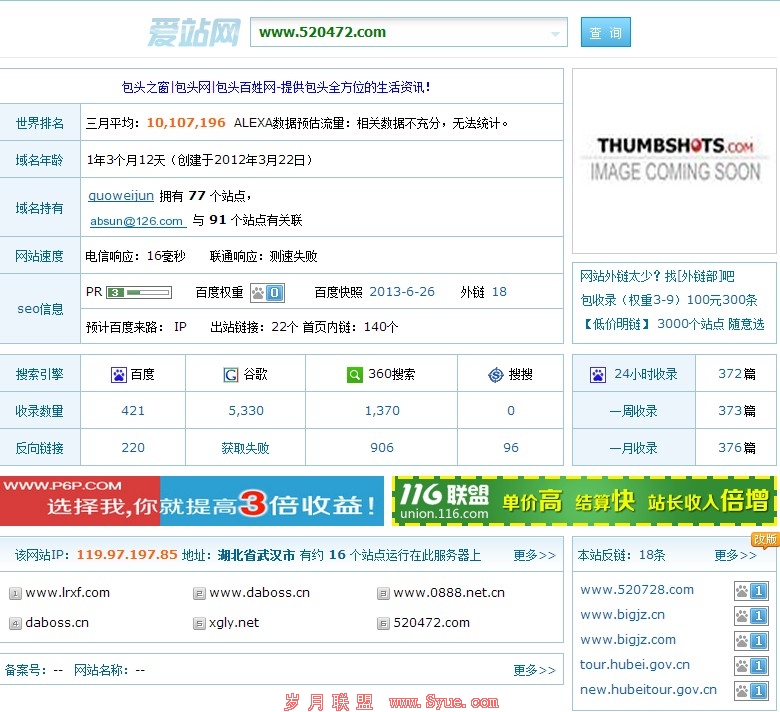Click the 搜搜 engine icon
The height and width of the screenshot is (712, 780).
496,375
